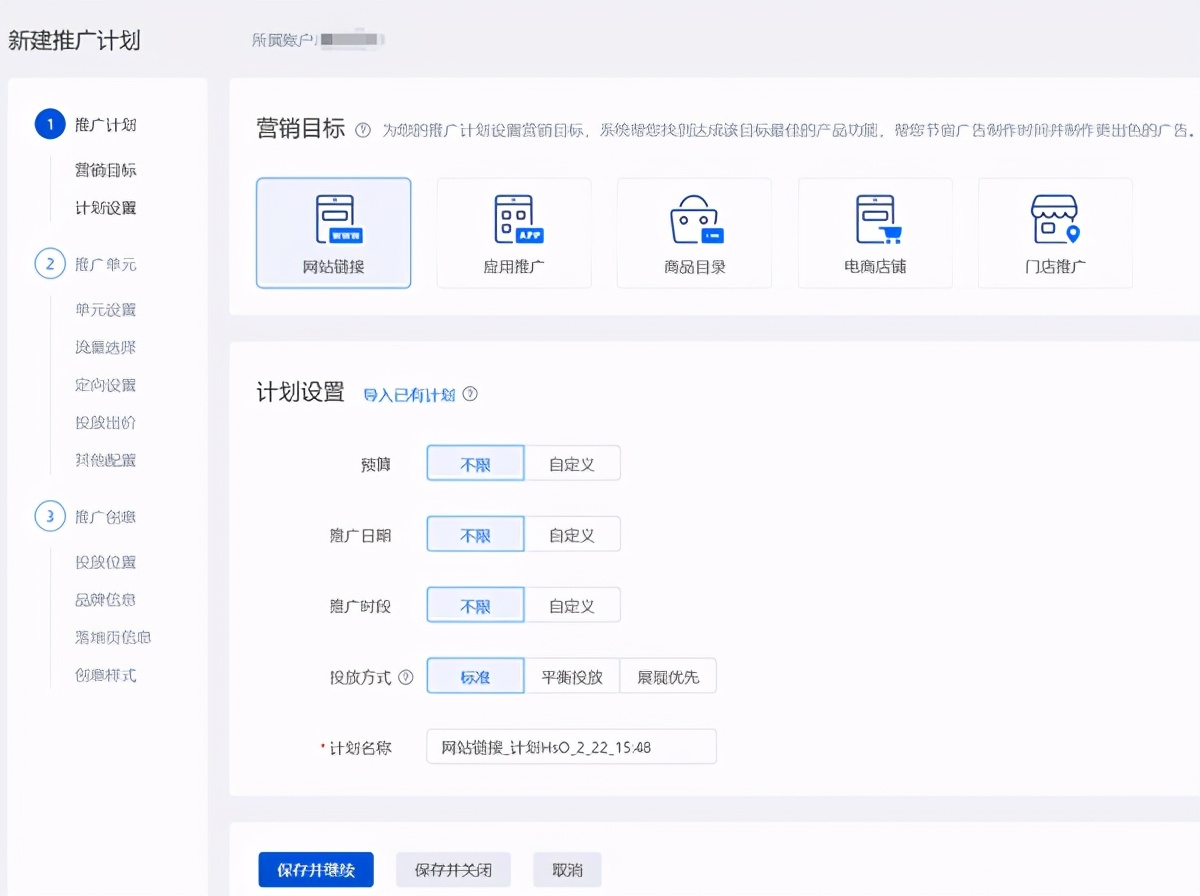
Task: Choose 自定义 for 推广时段
Action: (573, 604)
